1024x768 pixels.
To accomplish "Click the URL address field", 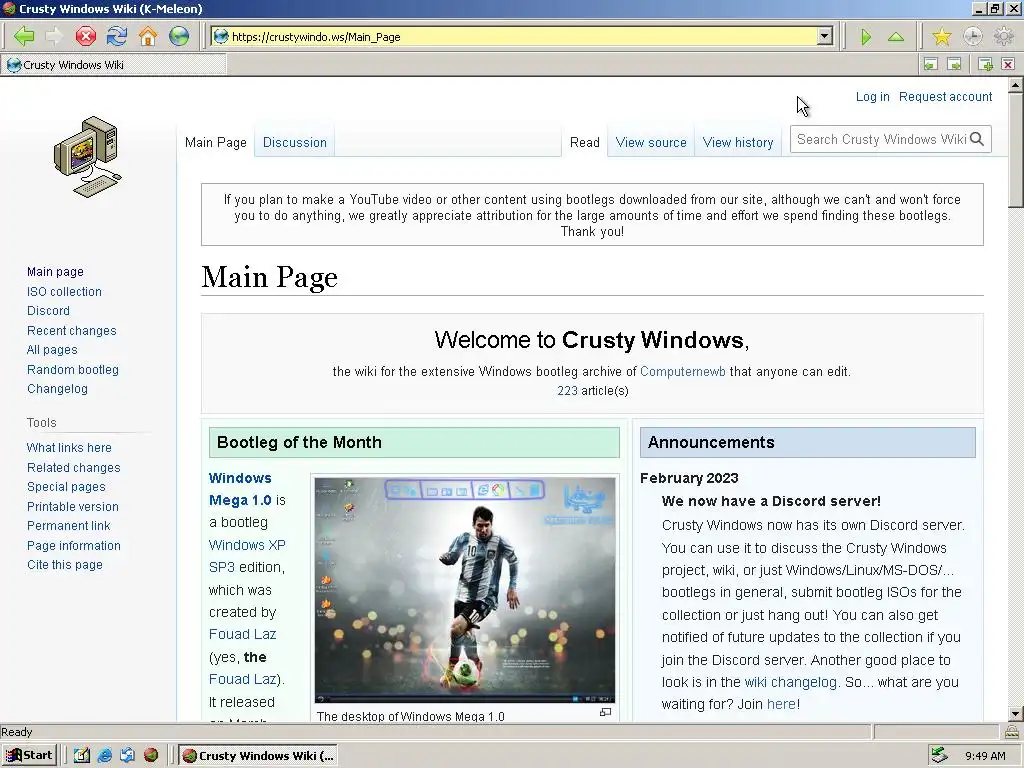I will (522, 37).
